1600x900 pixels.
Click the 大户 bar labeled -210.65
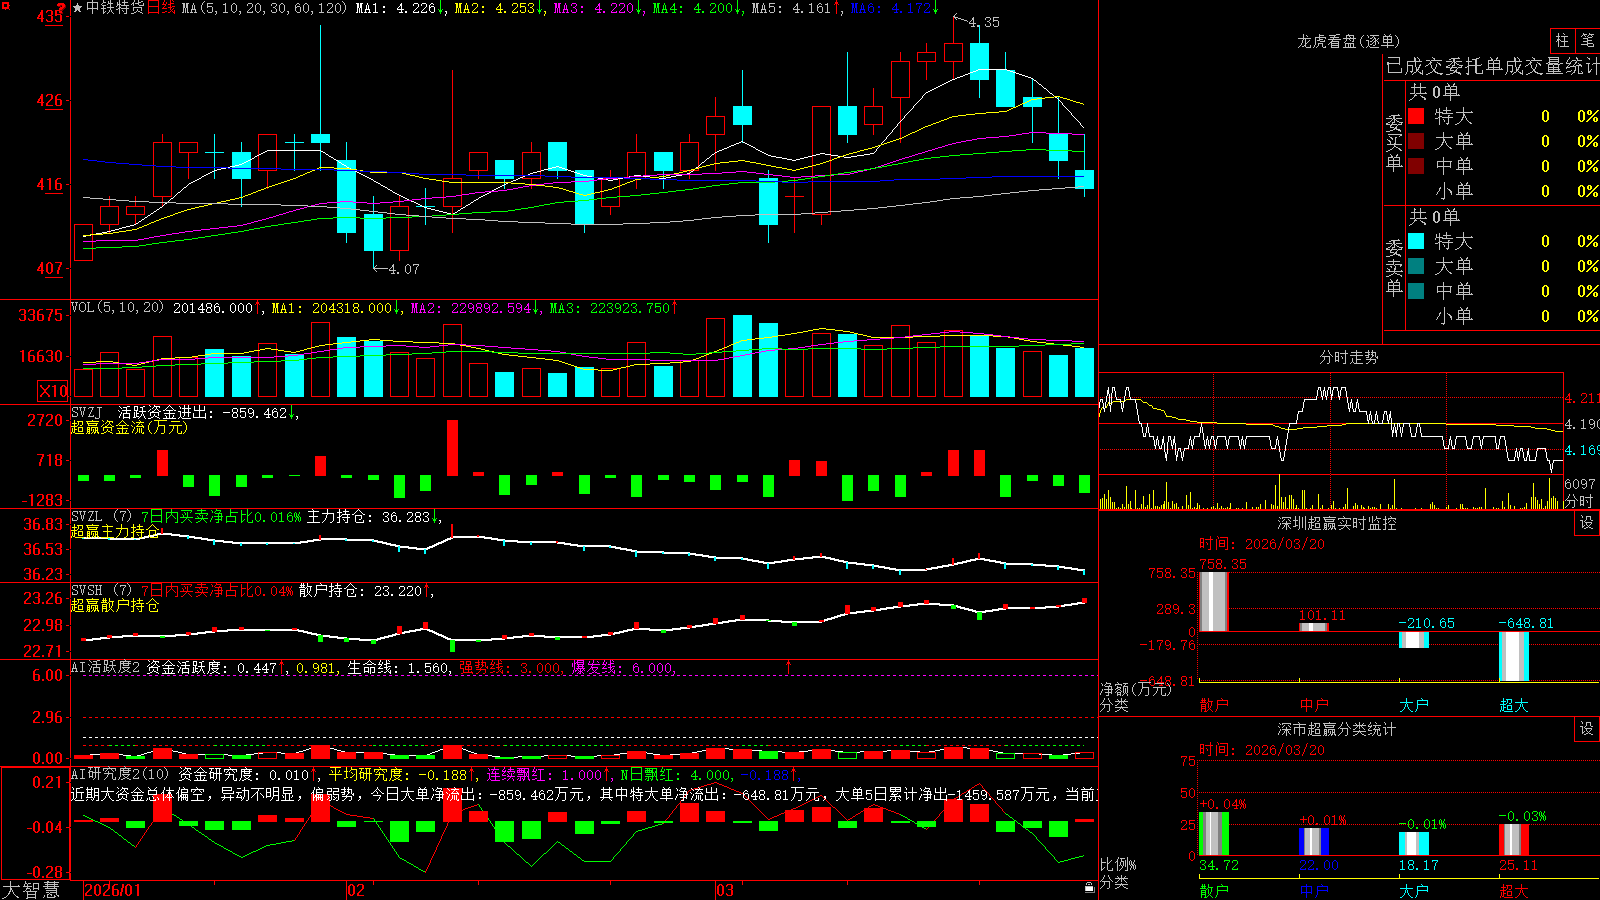tap(1414, 640)
